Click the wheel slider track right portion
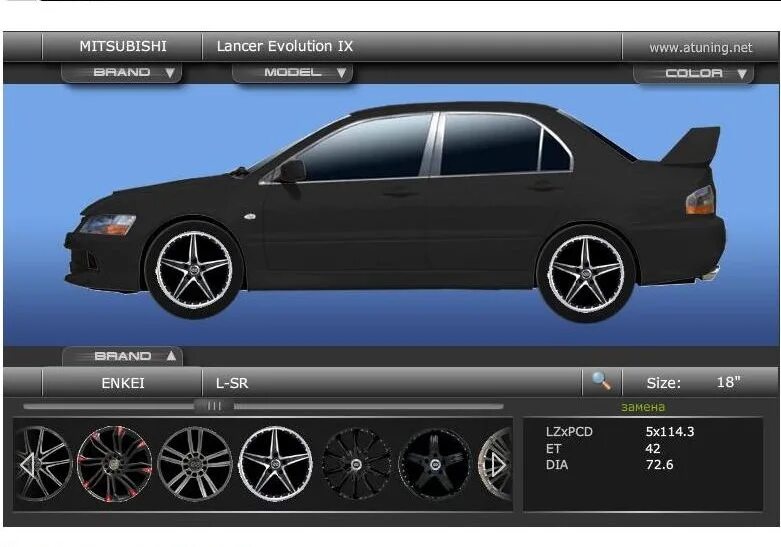Viewport: 781px width, 547px height. (369, 407)
